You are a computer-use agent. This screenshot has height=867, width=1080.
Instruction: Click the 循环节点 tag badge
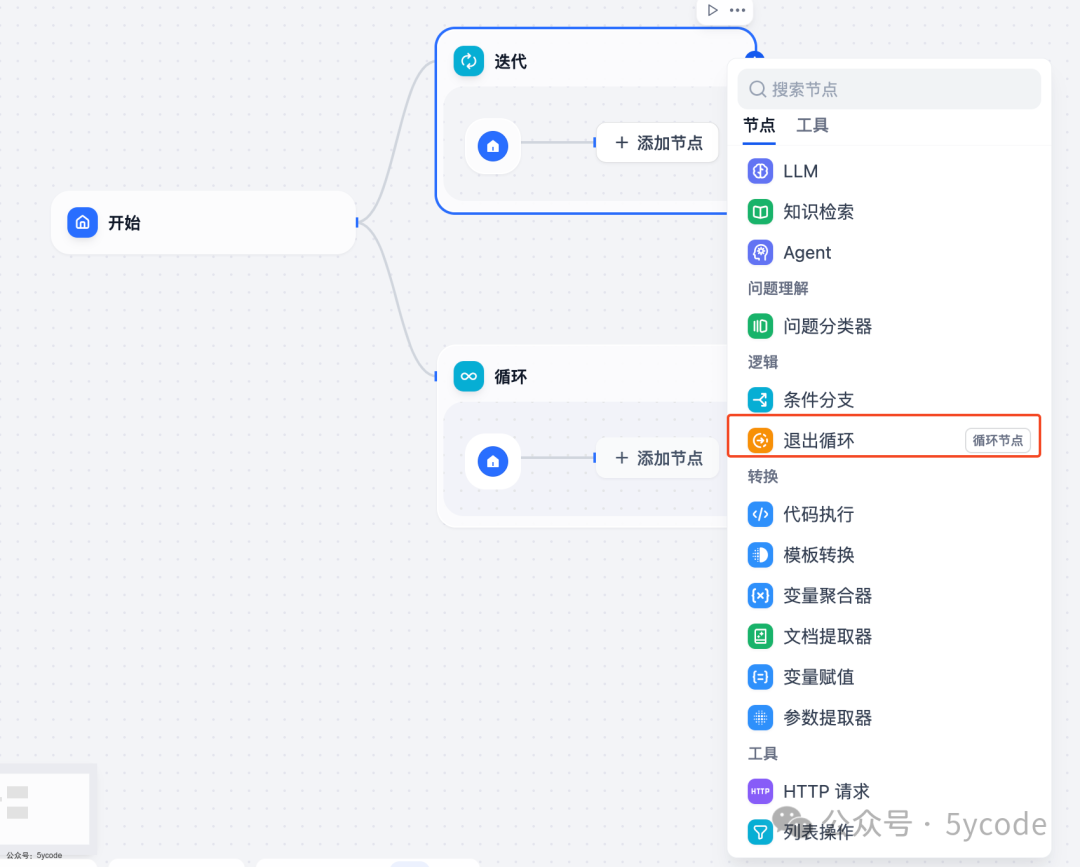point(997,440)
